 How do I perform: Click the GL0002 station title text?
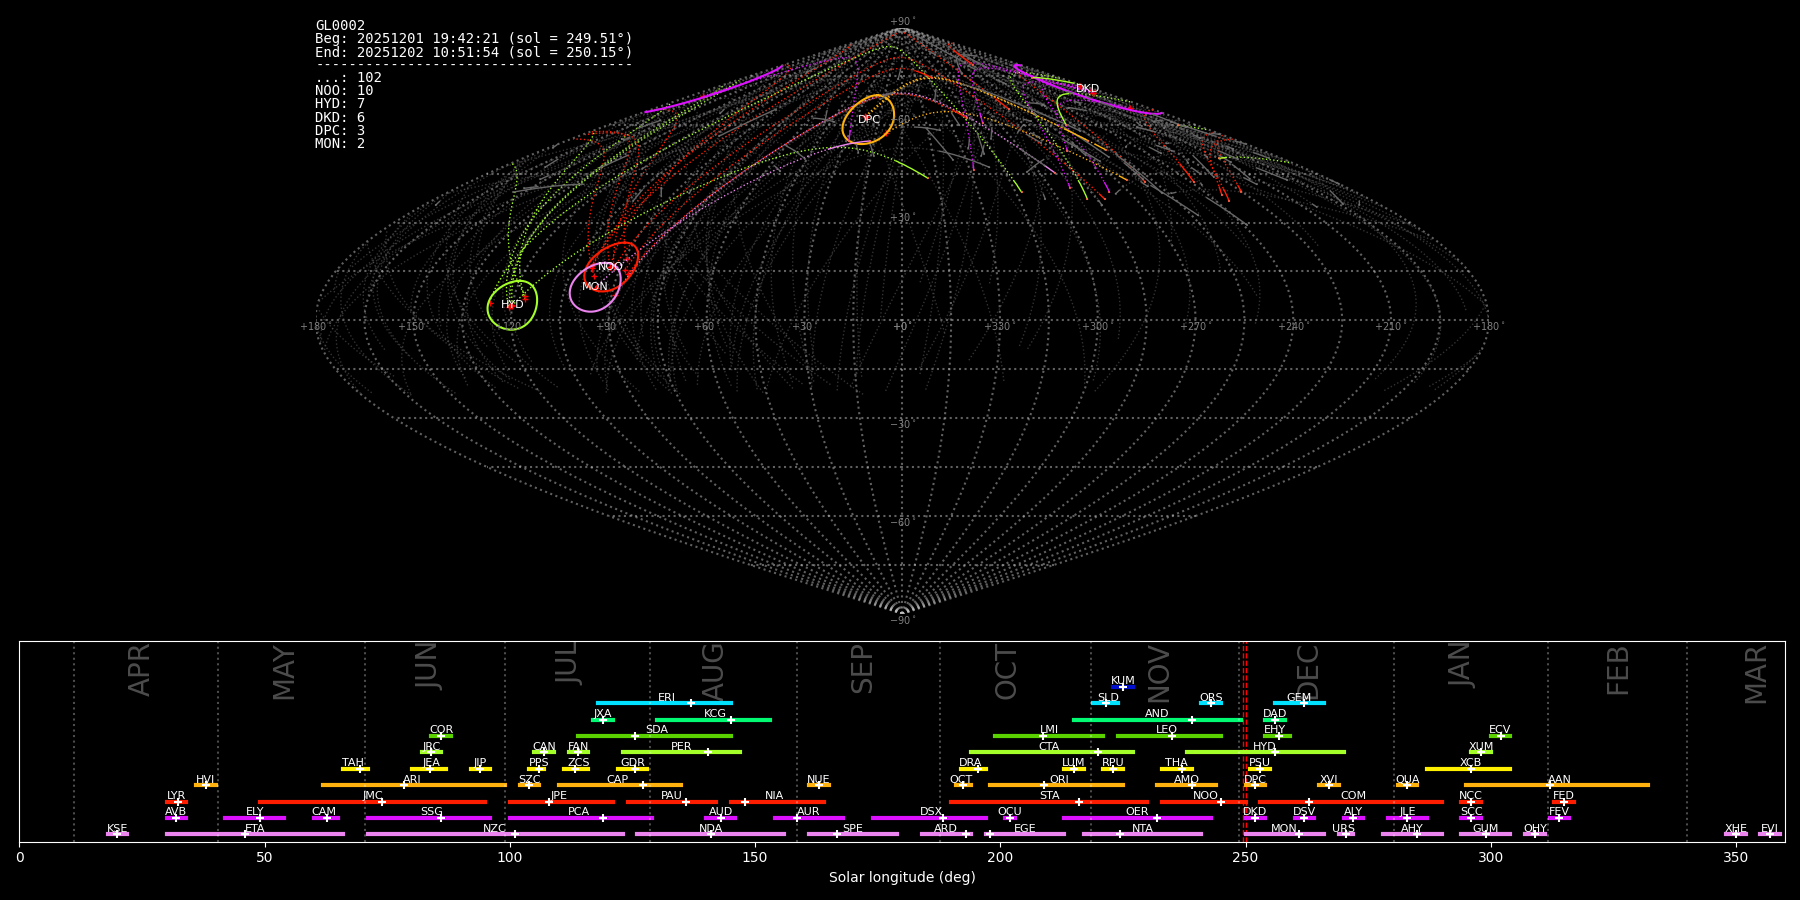[x=340, y=26]
